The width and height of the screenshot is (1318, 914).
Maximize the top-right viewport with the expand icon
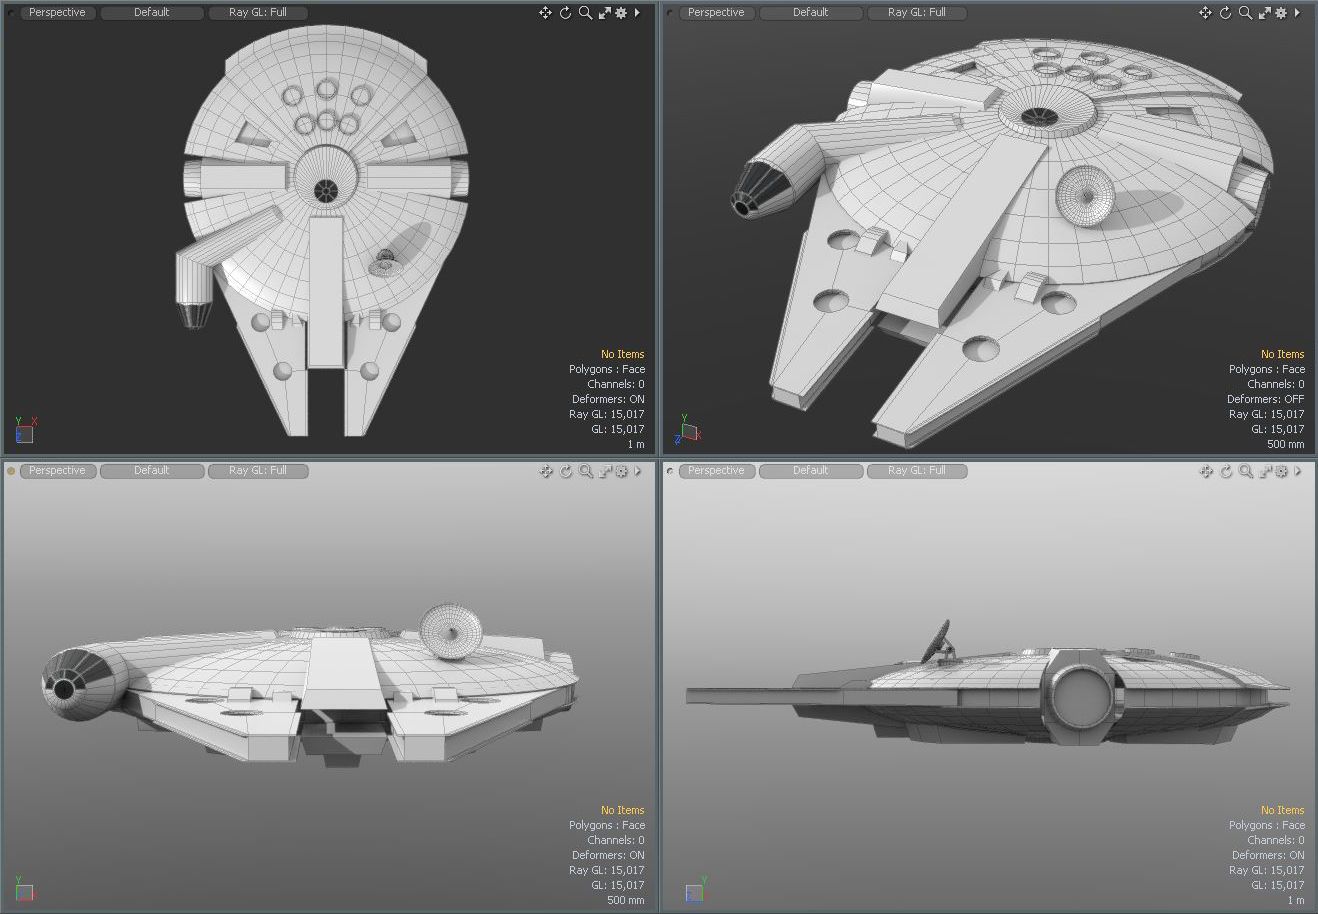coord(1264,13)
